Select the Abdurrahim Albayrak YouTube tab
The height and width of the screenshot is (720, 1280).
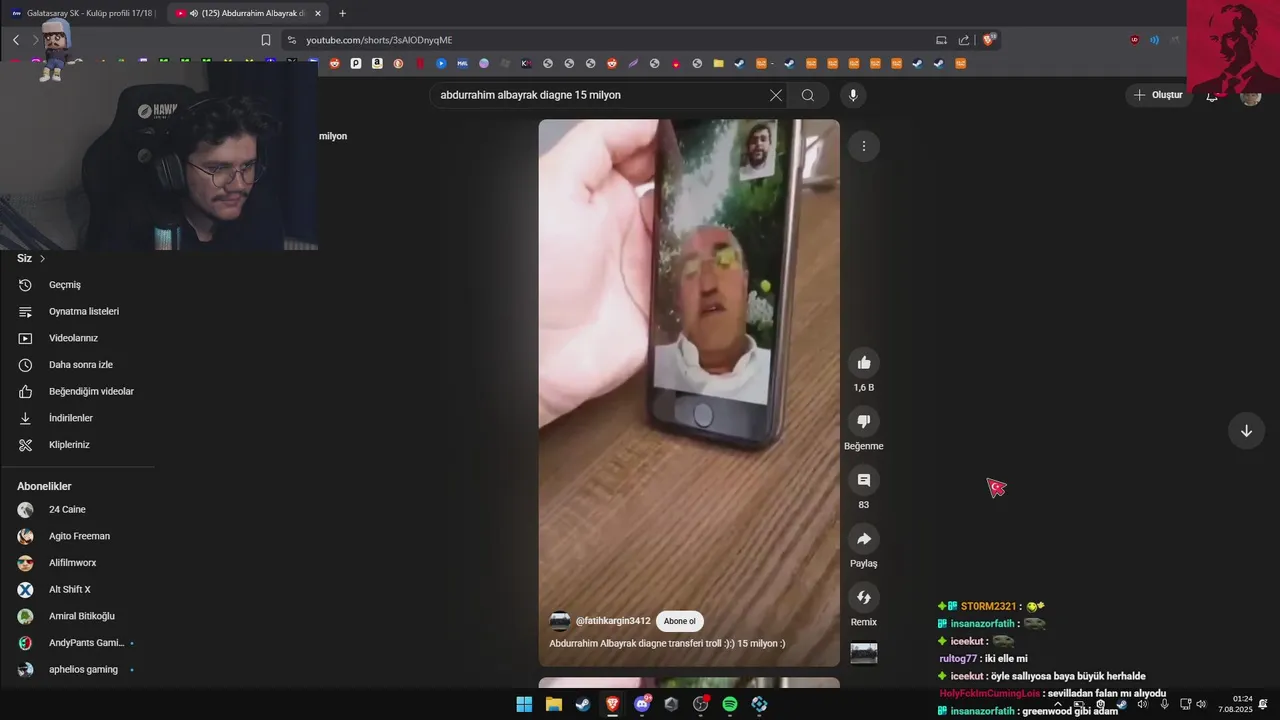[245, 13]
